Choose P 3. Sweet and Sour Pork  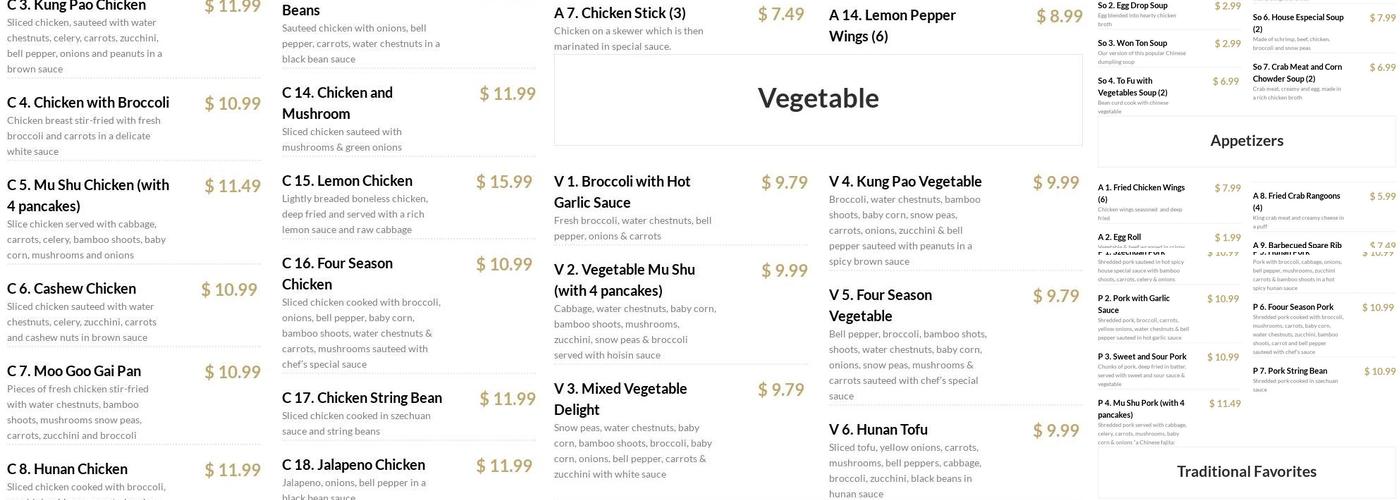coord(1142,357)
